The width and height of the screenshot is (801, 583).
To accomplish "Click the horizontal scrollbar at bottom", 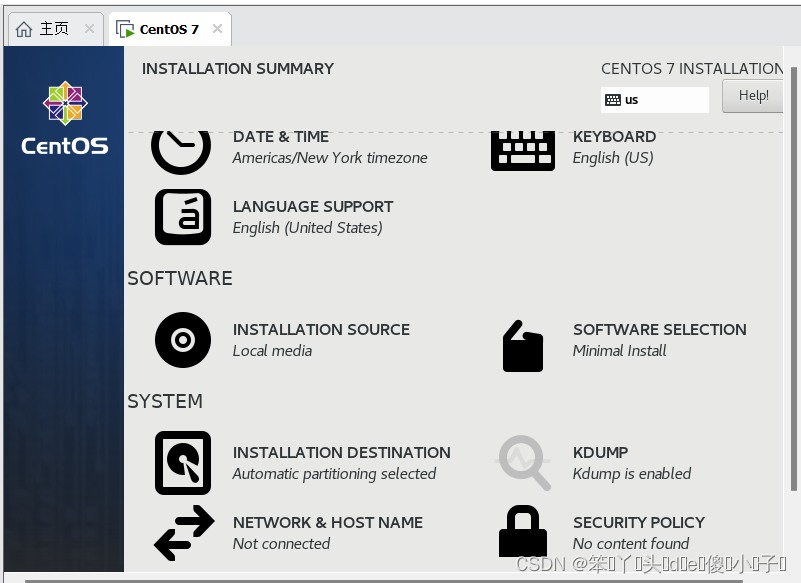I will [x=383, y=580].
